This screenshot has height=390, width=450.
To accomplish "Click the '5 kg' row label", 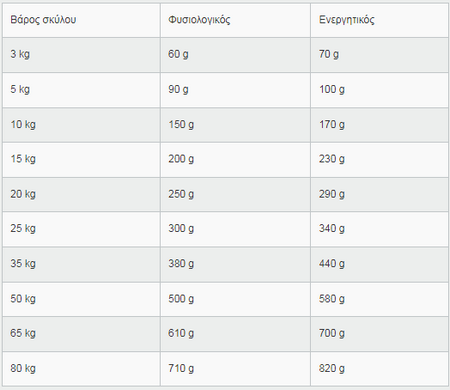I will coord(81,90).
